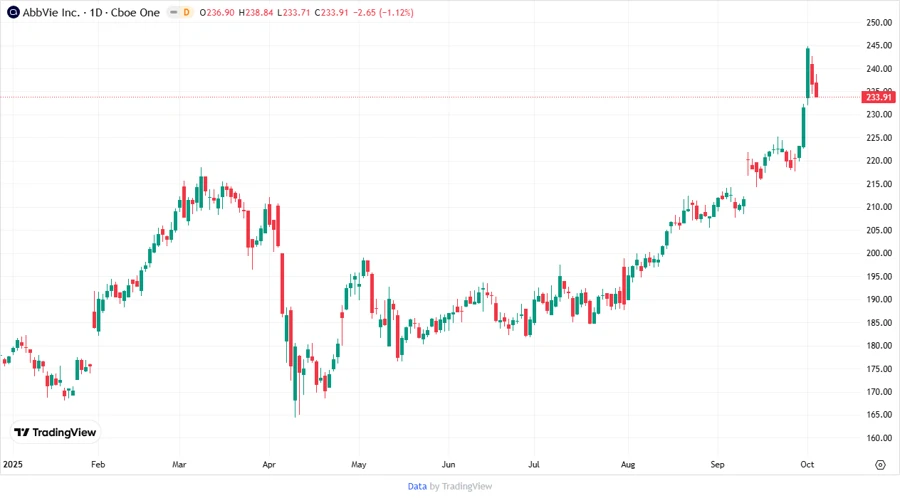Click the orange D data indicator
Screen dimensions: 900x498
coord(185,13)
